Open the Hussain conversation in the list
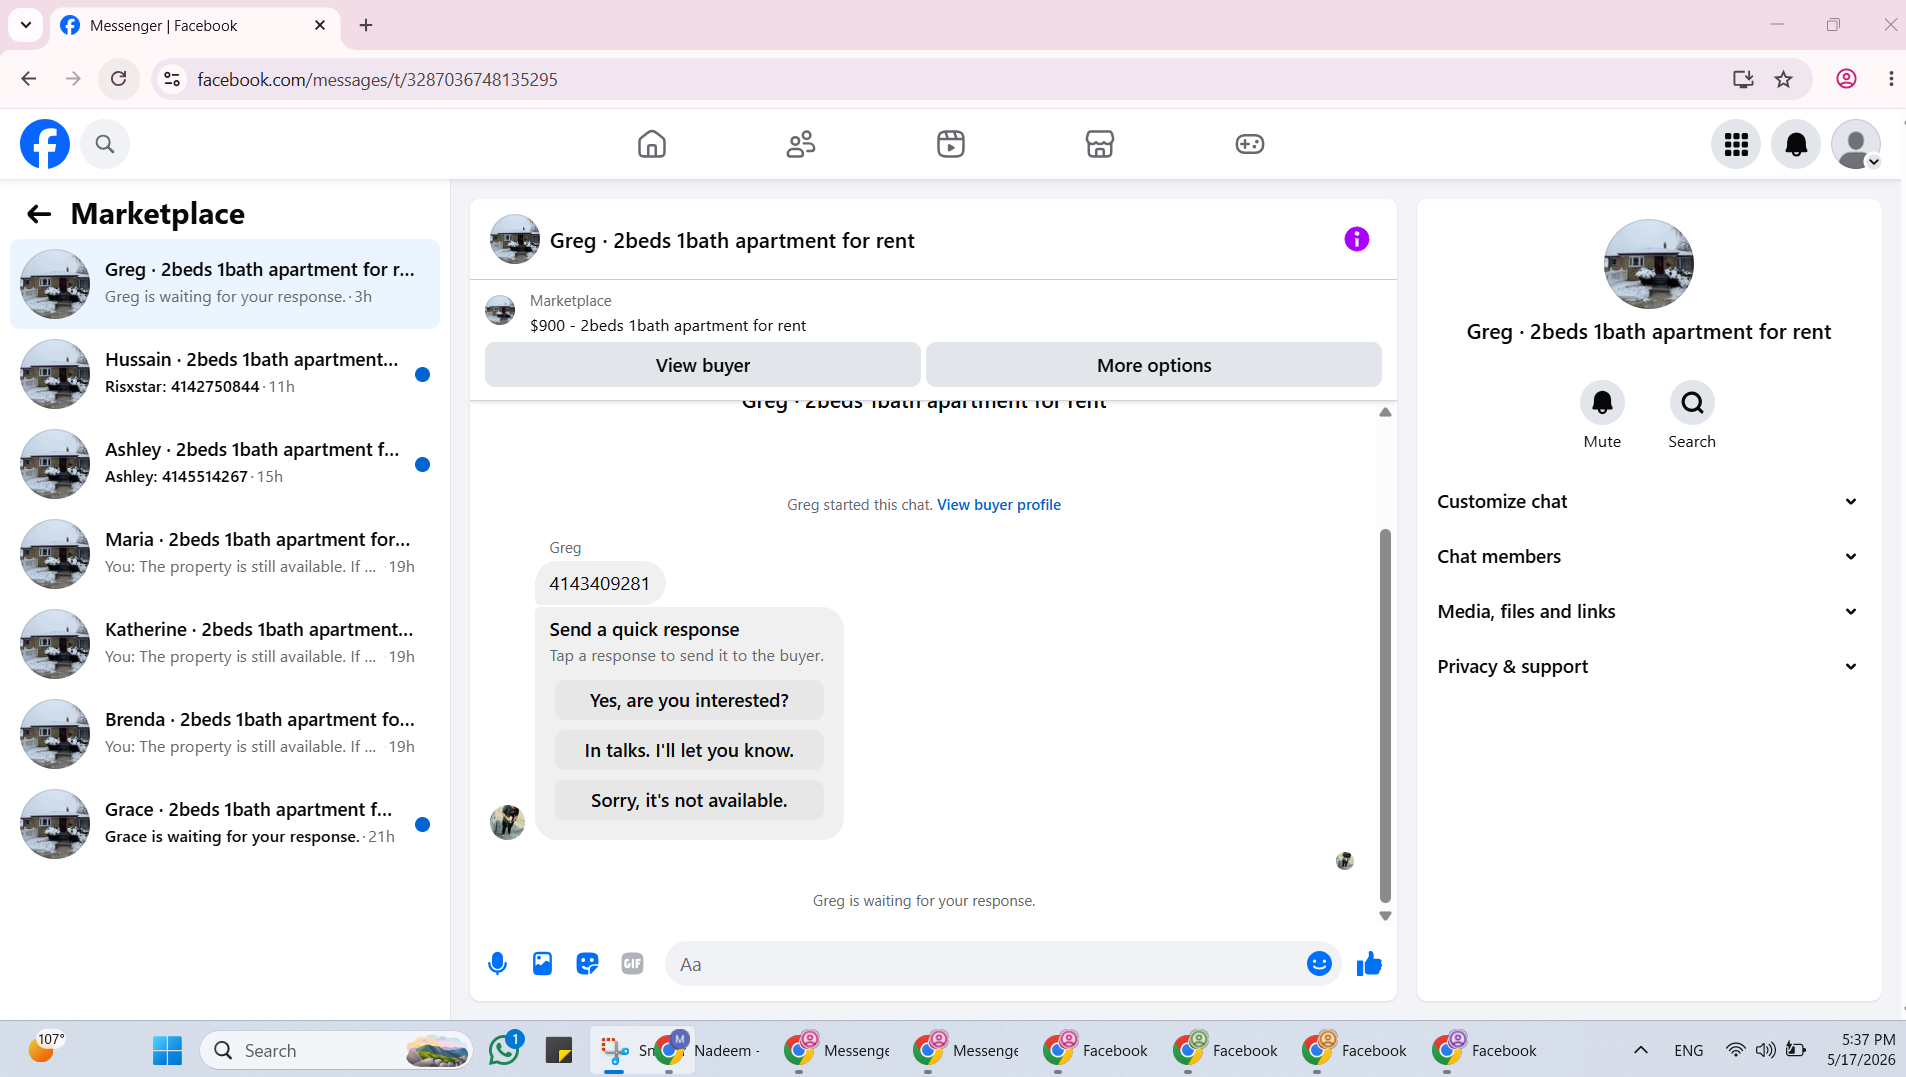This screenshot has height=1077, width=1906. pos(225,374)
